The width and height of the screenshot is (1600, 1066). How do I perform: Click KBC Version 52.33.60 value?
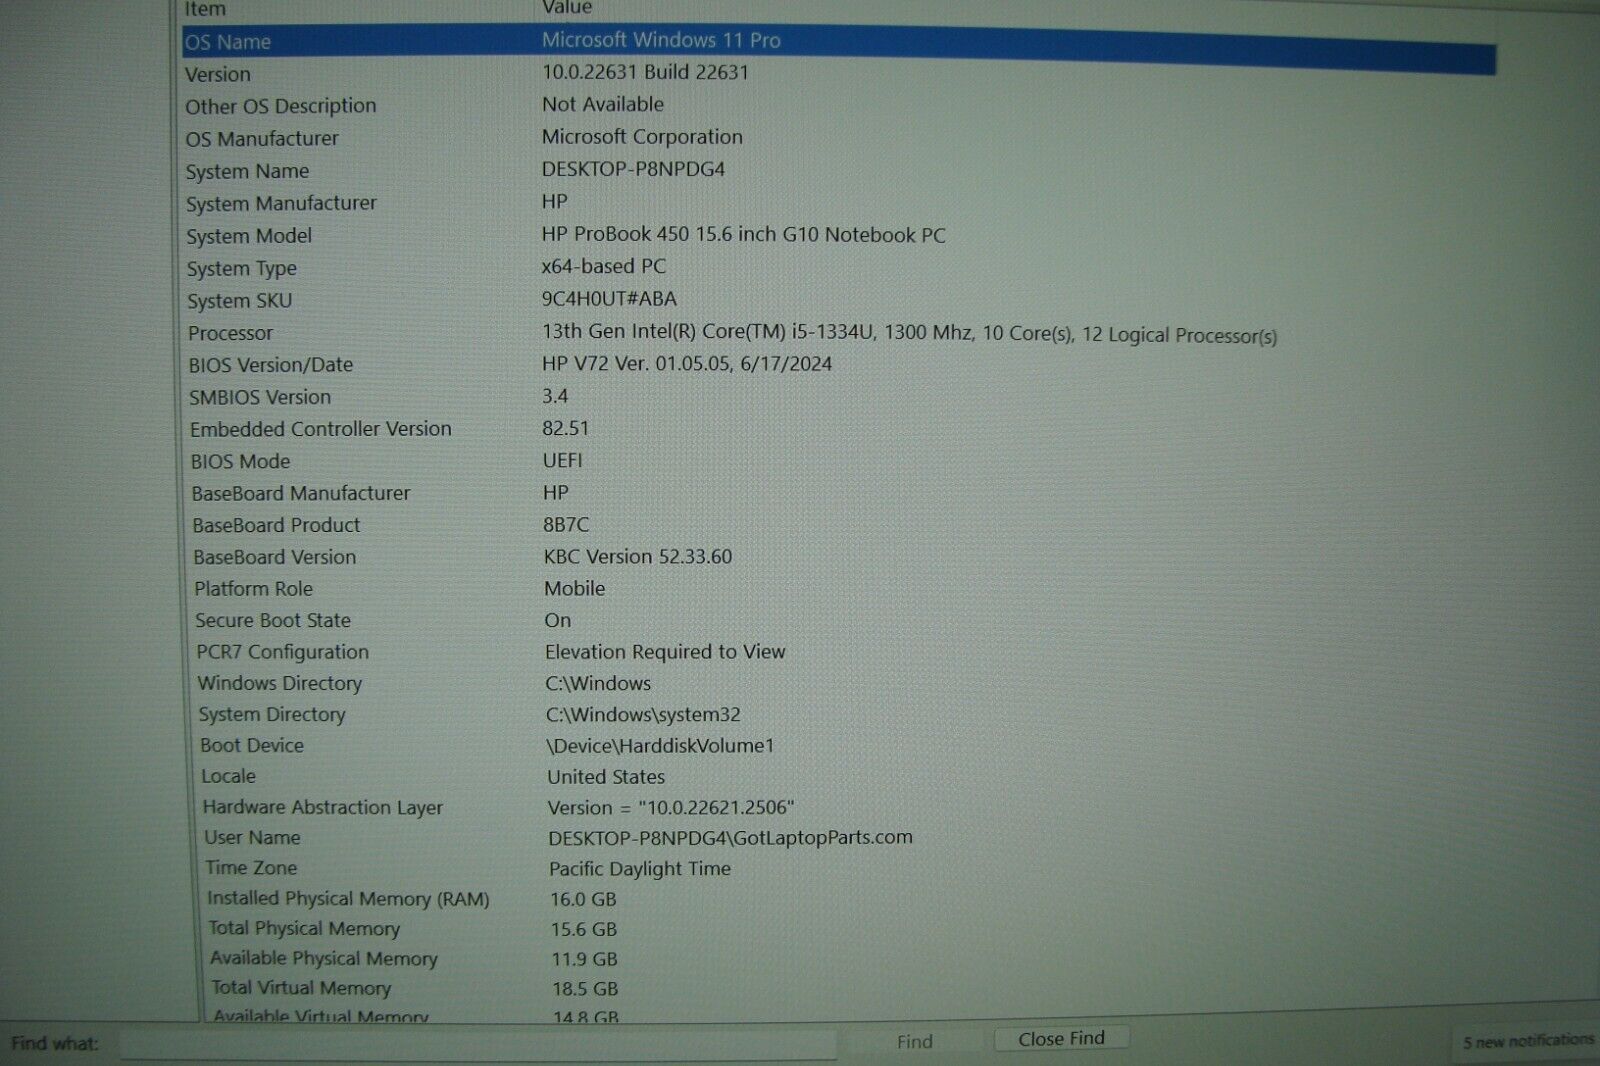click(638, 556)
